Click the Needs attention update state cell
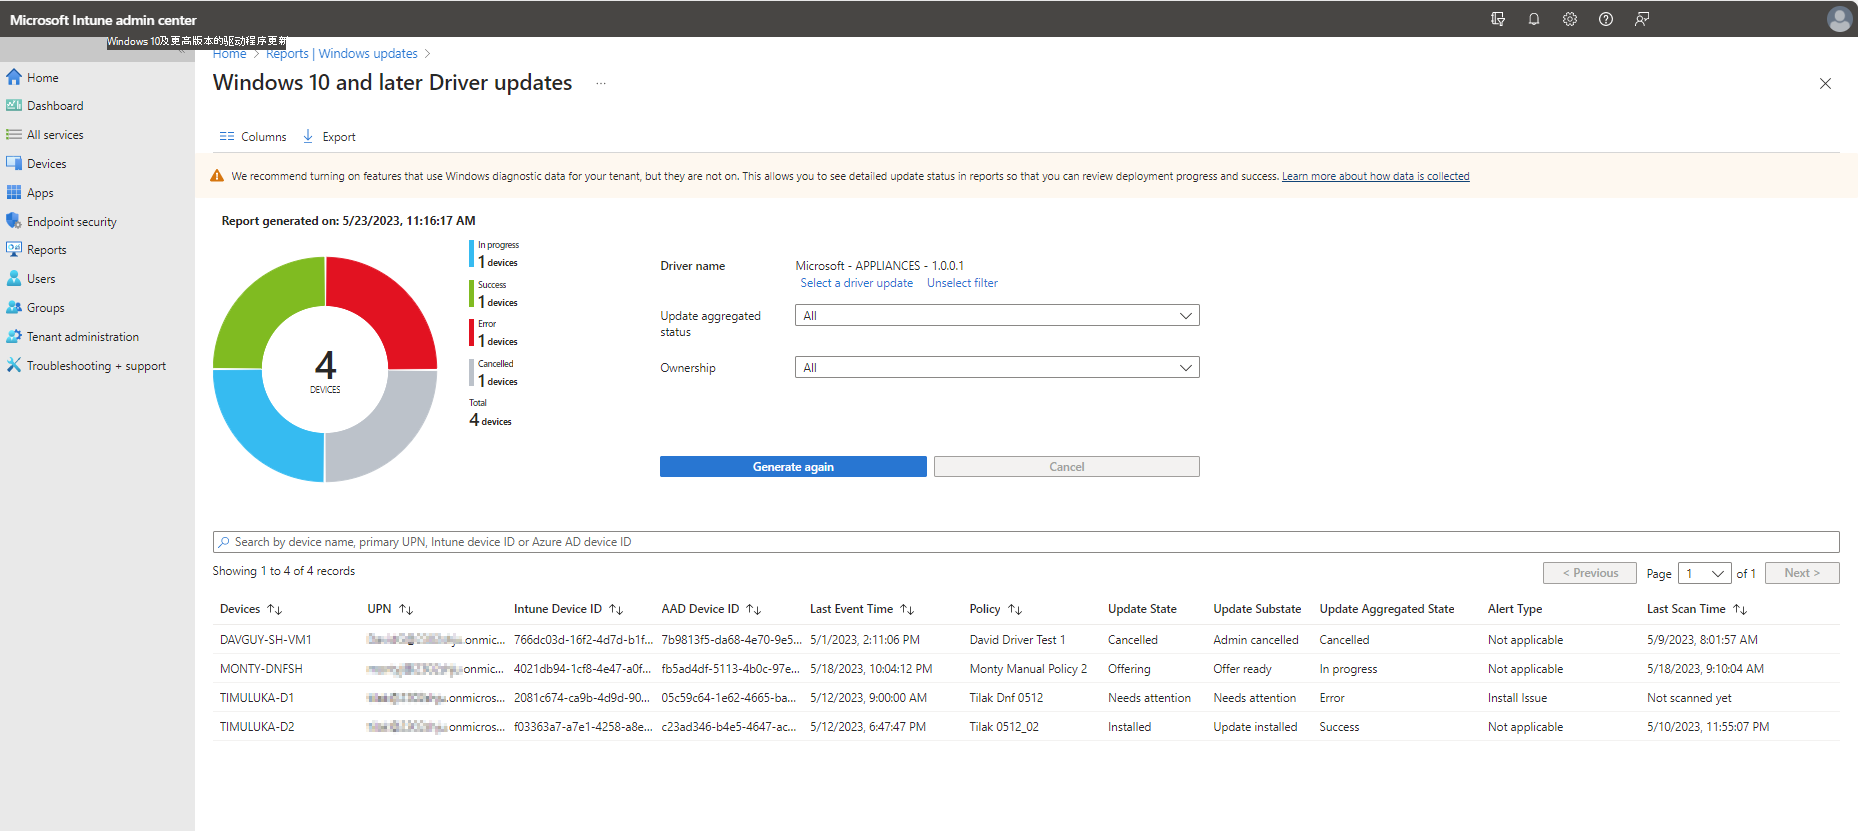Viewport: 1858px width, 831px height. (x=1149, y=698)
